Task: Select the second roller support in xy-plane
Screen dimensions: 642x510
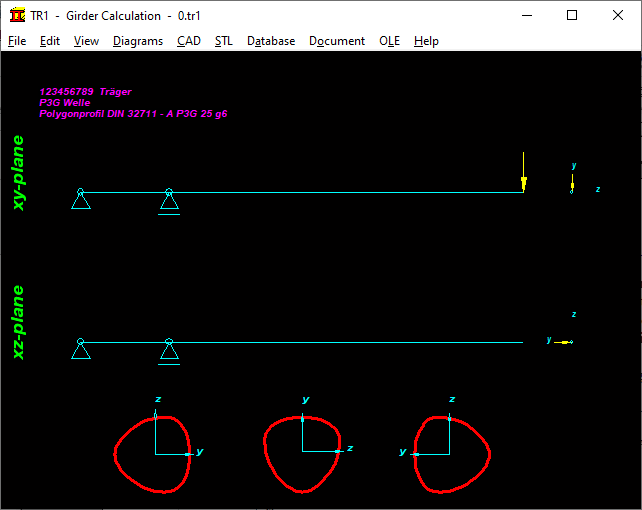Action: click(x=169, y=203)
